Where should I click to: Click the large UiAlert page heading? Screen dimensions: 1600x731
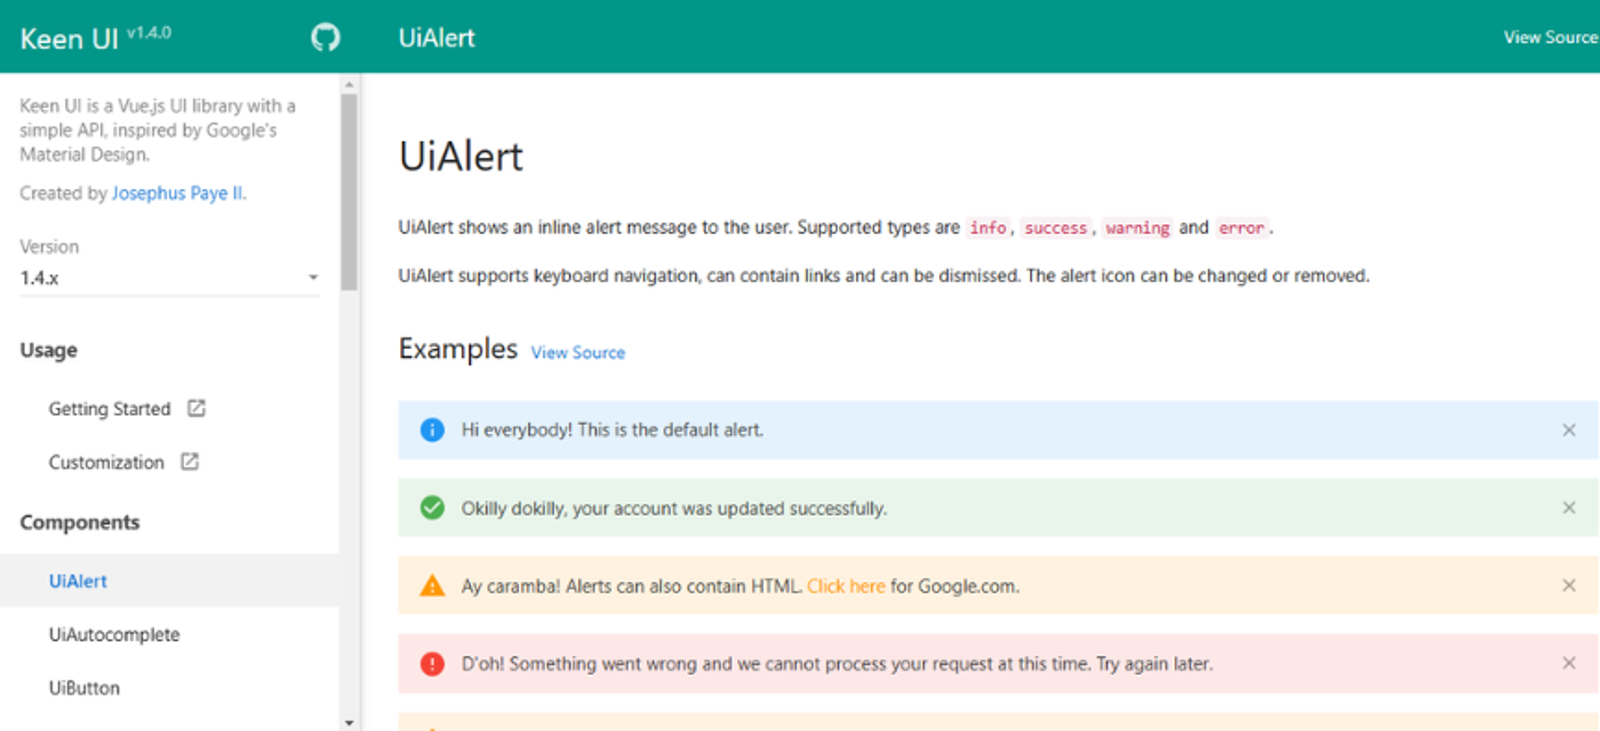(461, 156)
